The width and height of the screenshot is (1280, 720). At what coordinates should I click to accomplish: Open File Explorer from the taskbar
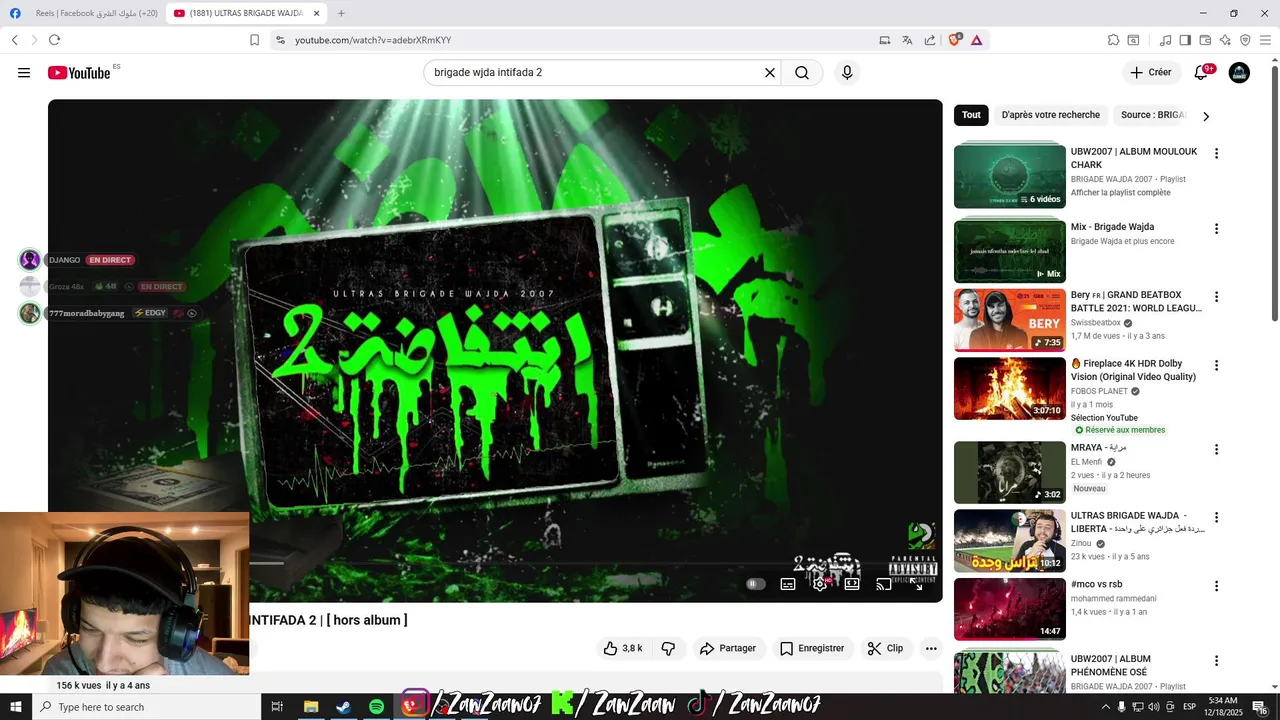(311, 707)
